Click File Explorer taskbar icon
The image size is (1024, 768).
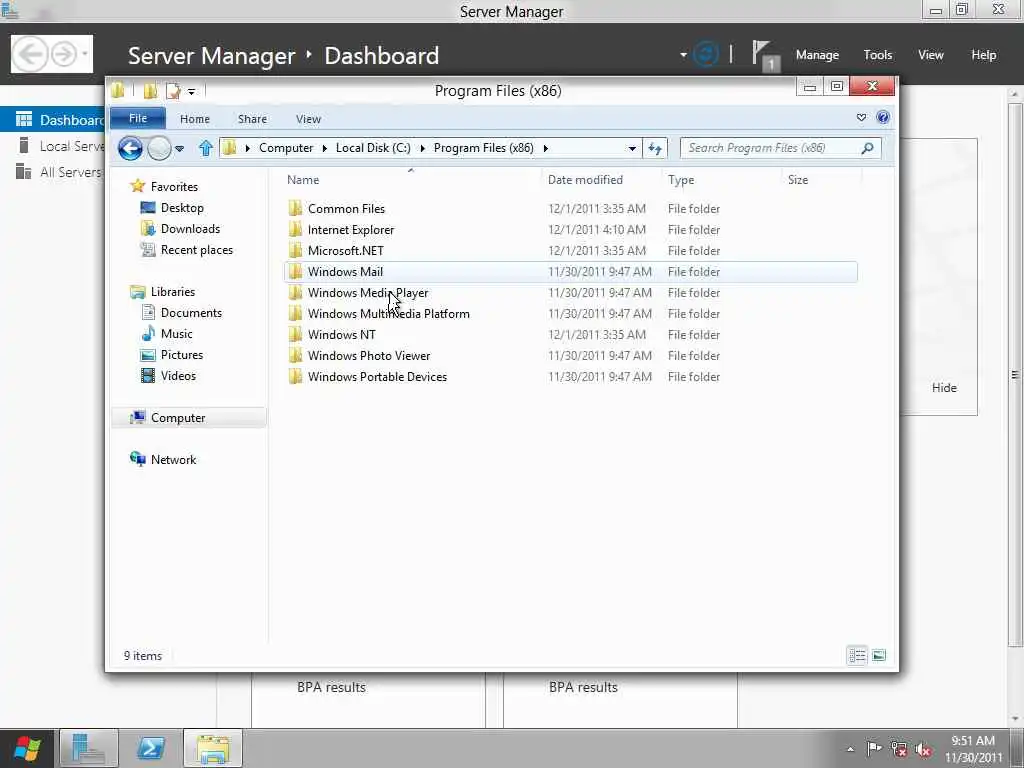pos(213,748)
